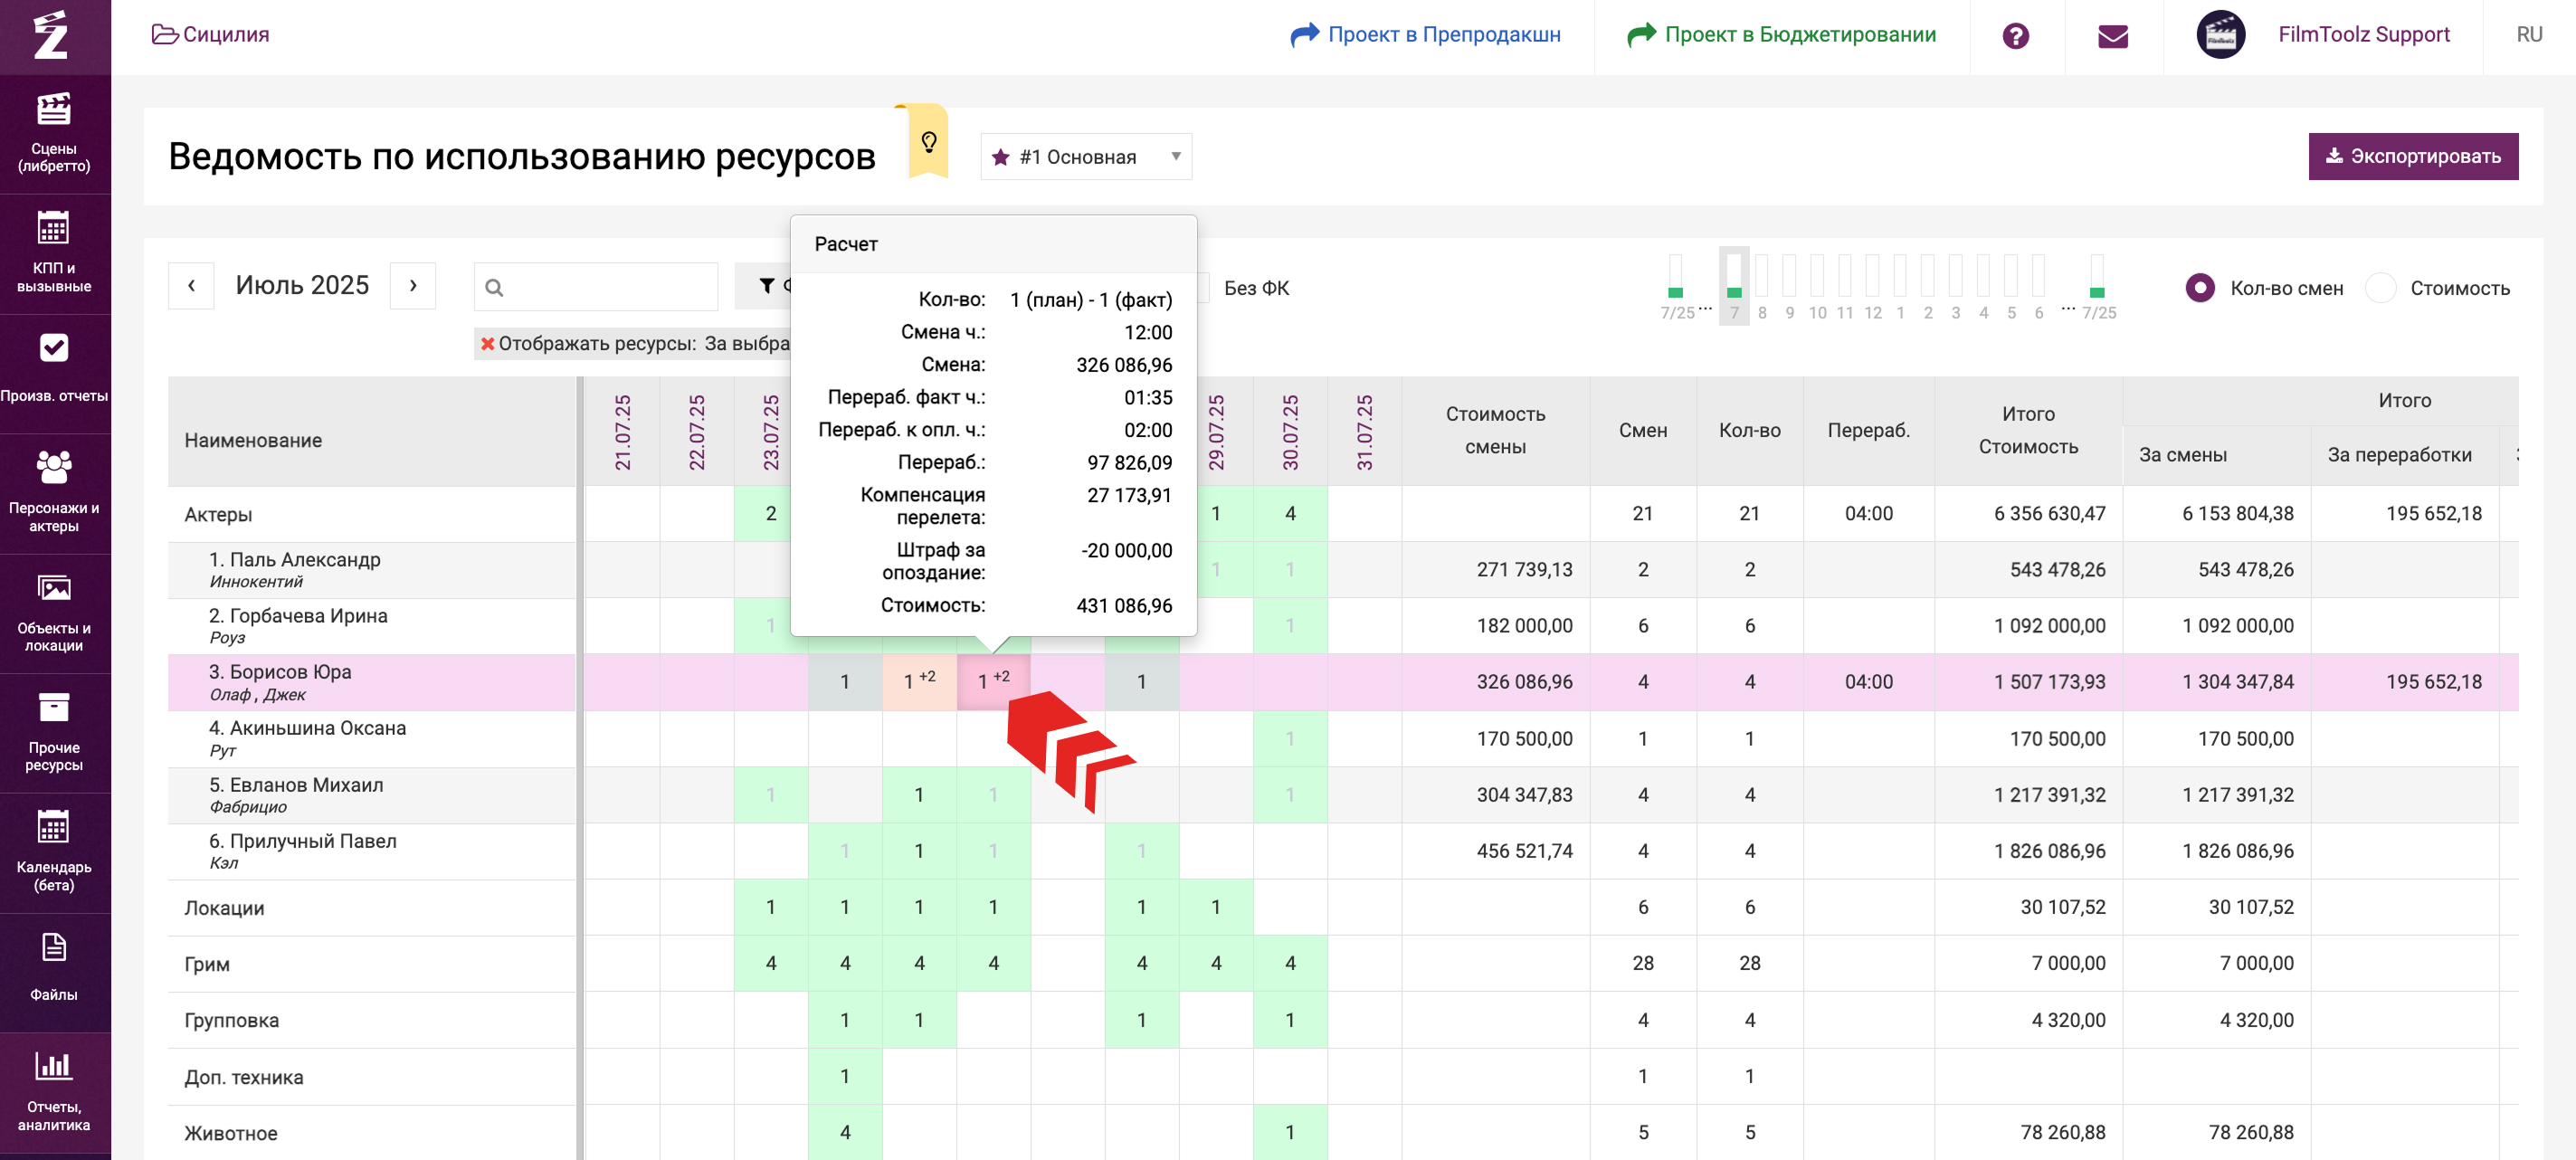This screenshot has width=2576, height=1160.
Task: Click search magnifier icon
Action: pos(494,288)
